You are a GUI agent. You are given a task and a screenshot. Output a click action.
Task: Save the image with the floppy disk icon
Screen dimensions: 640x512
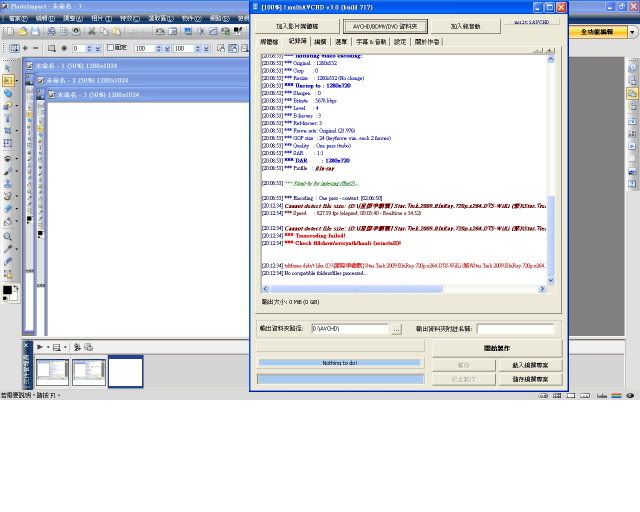tap(36, 31)
